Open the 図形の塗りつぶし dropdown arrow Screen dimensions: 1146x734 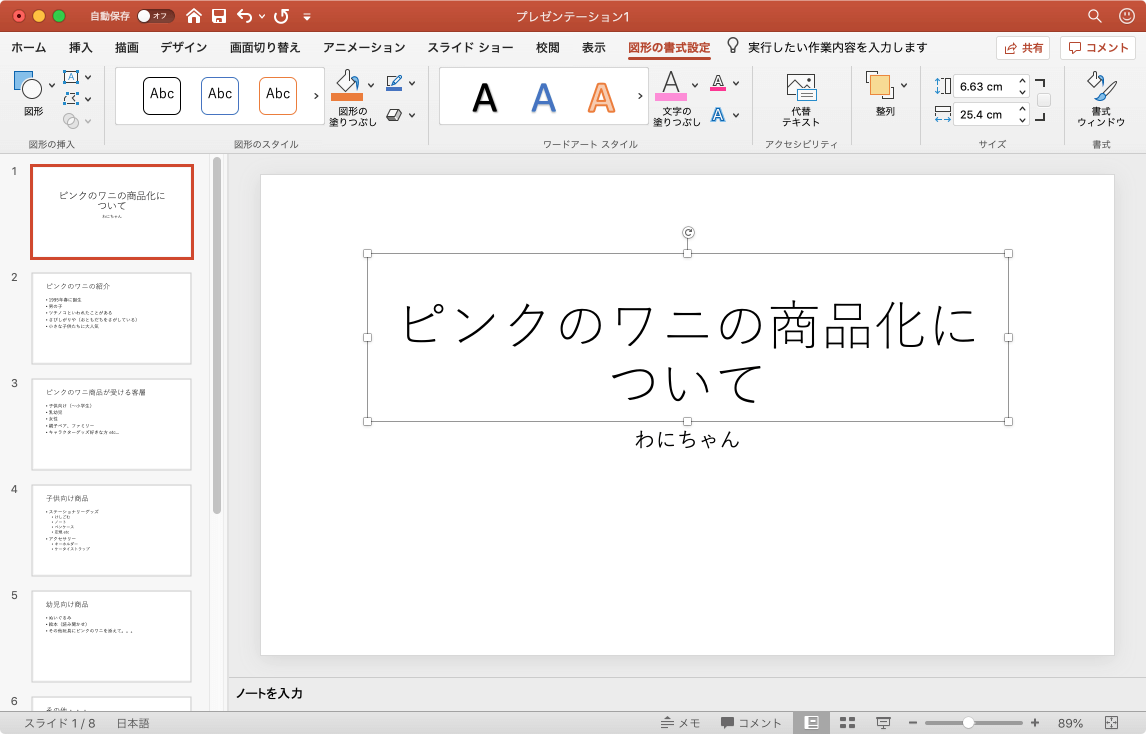[371, 84]
